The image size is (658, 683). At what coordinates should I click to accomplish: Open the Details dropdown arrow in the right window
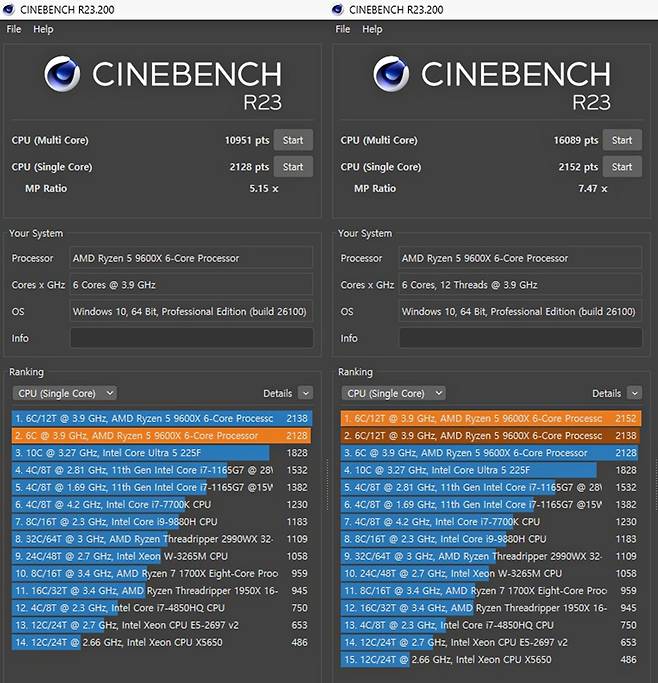(x=634, y=394)
